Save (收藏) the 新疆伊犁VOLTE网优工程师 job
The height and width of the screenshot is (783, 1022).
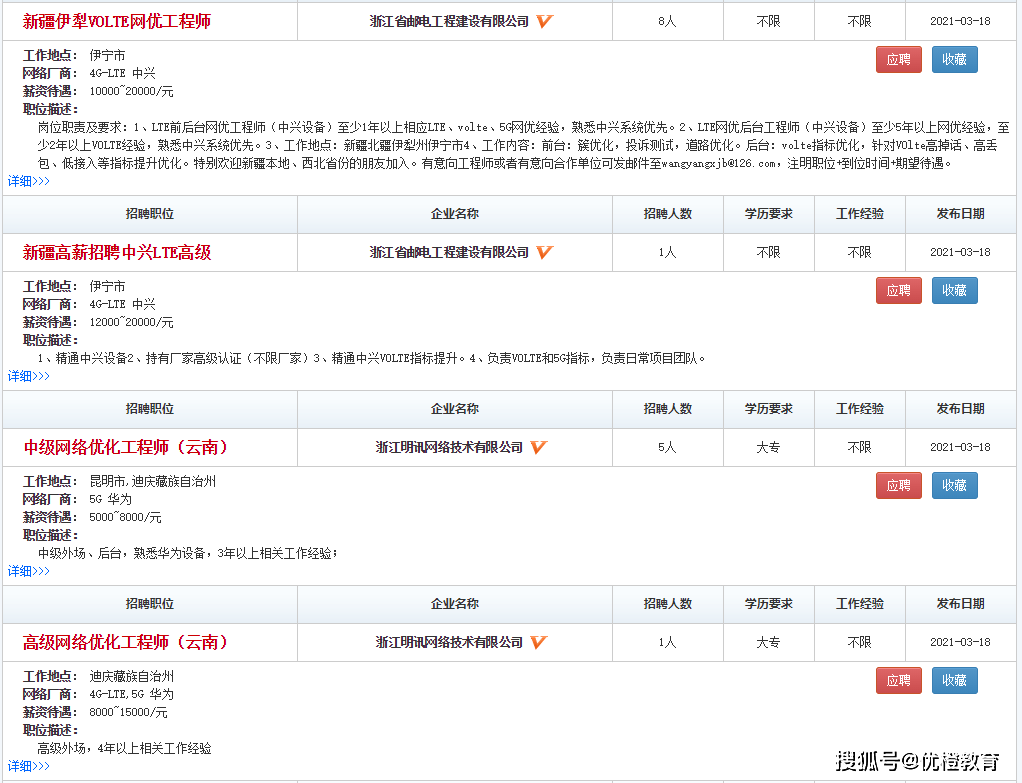pyautogui.click(x=955, y=59)
